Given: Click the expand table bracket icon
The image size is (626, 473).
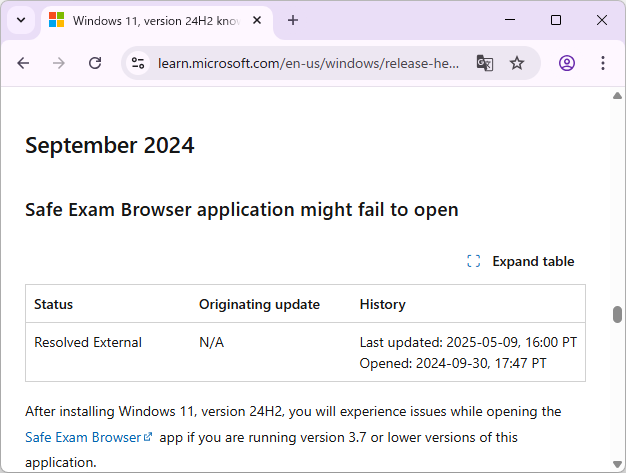Looking at the screenshot, I should [473, 261].
